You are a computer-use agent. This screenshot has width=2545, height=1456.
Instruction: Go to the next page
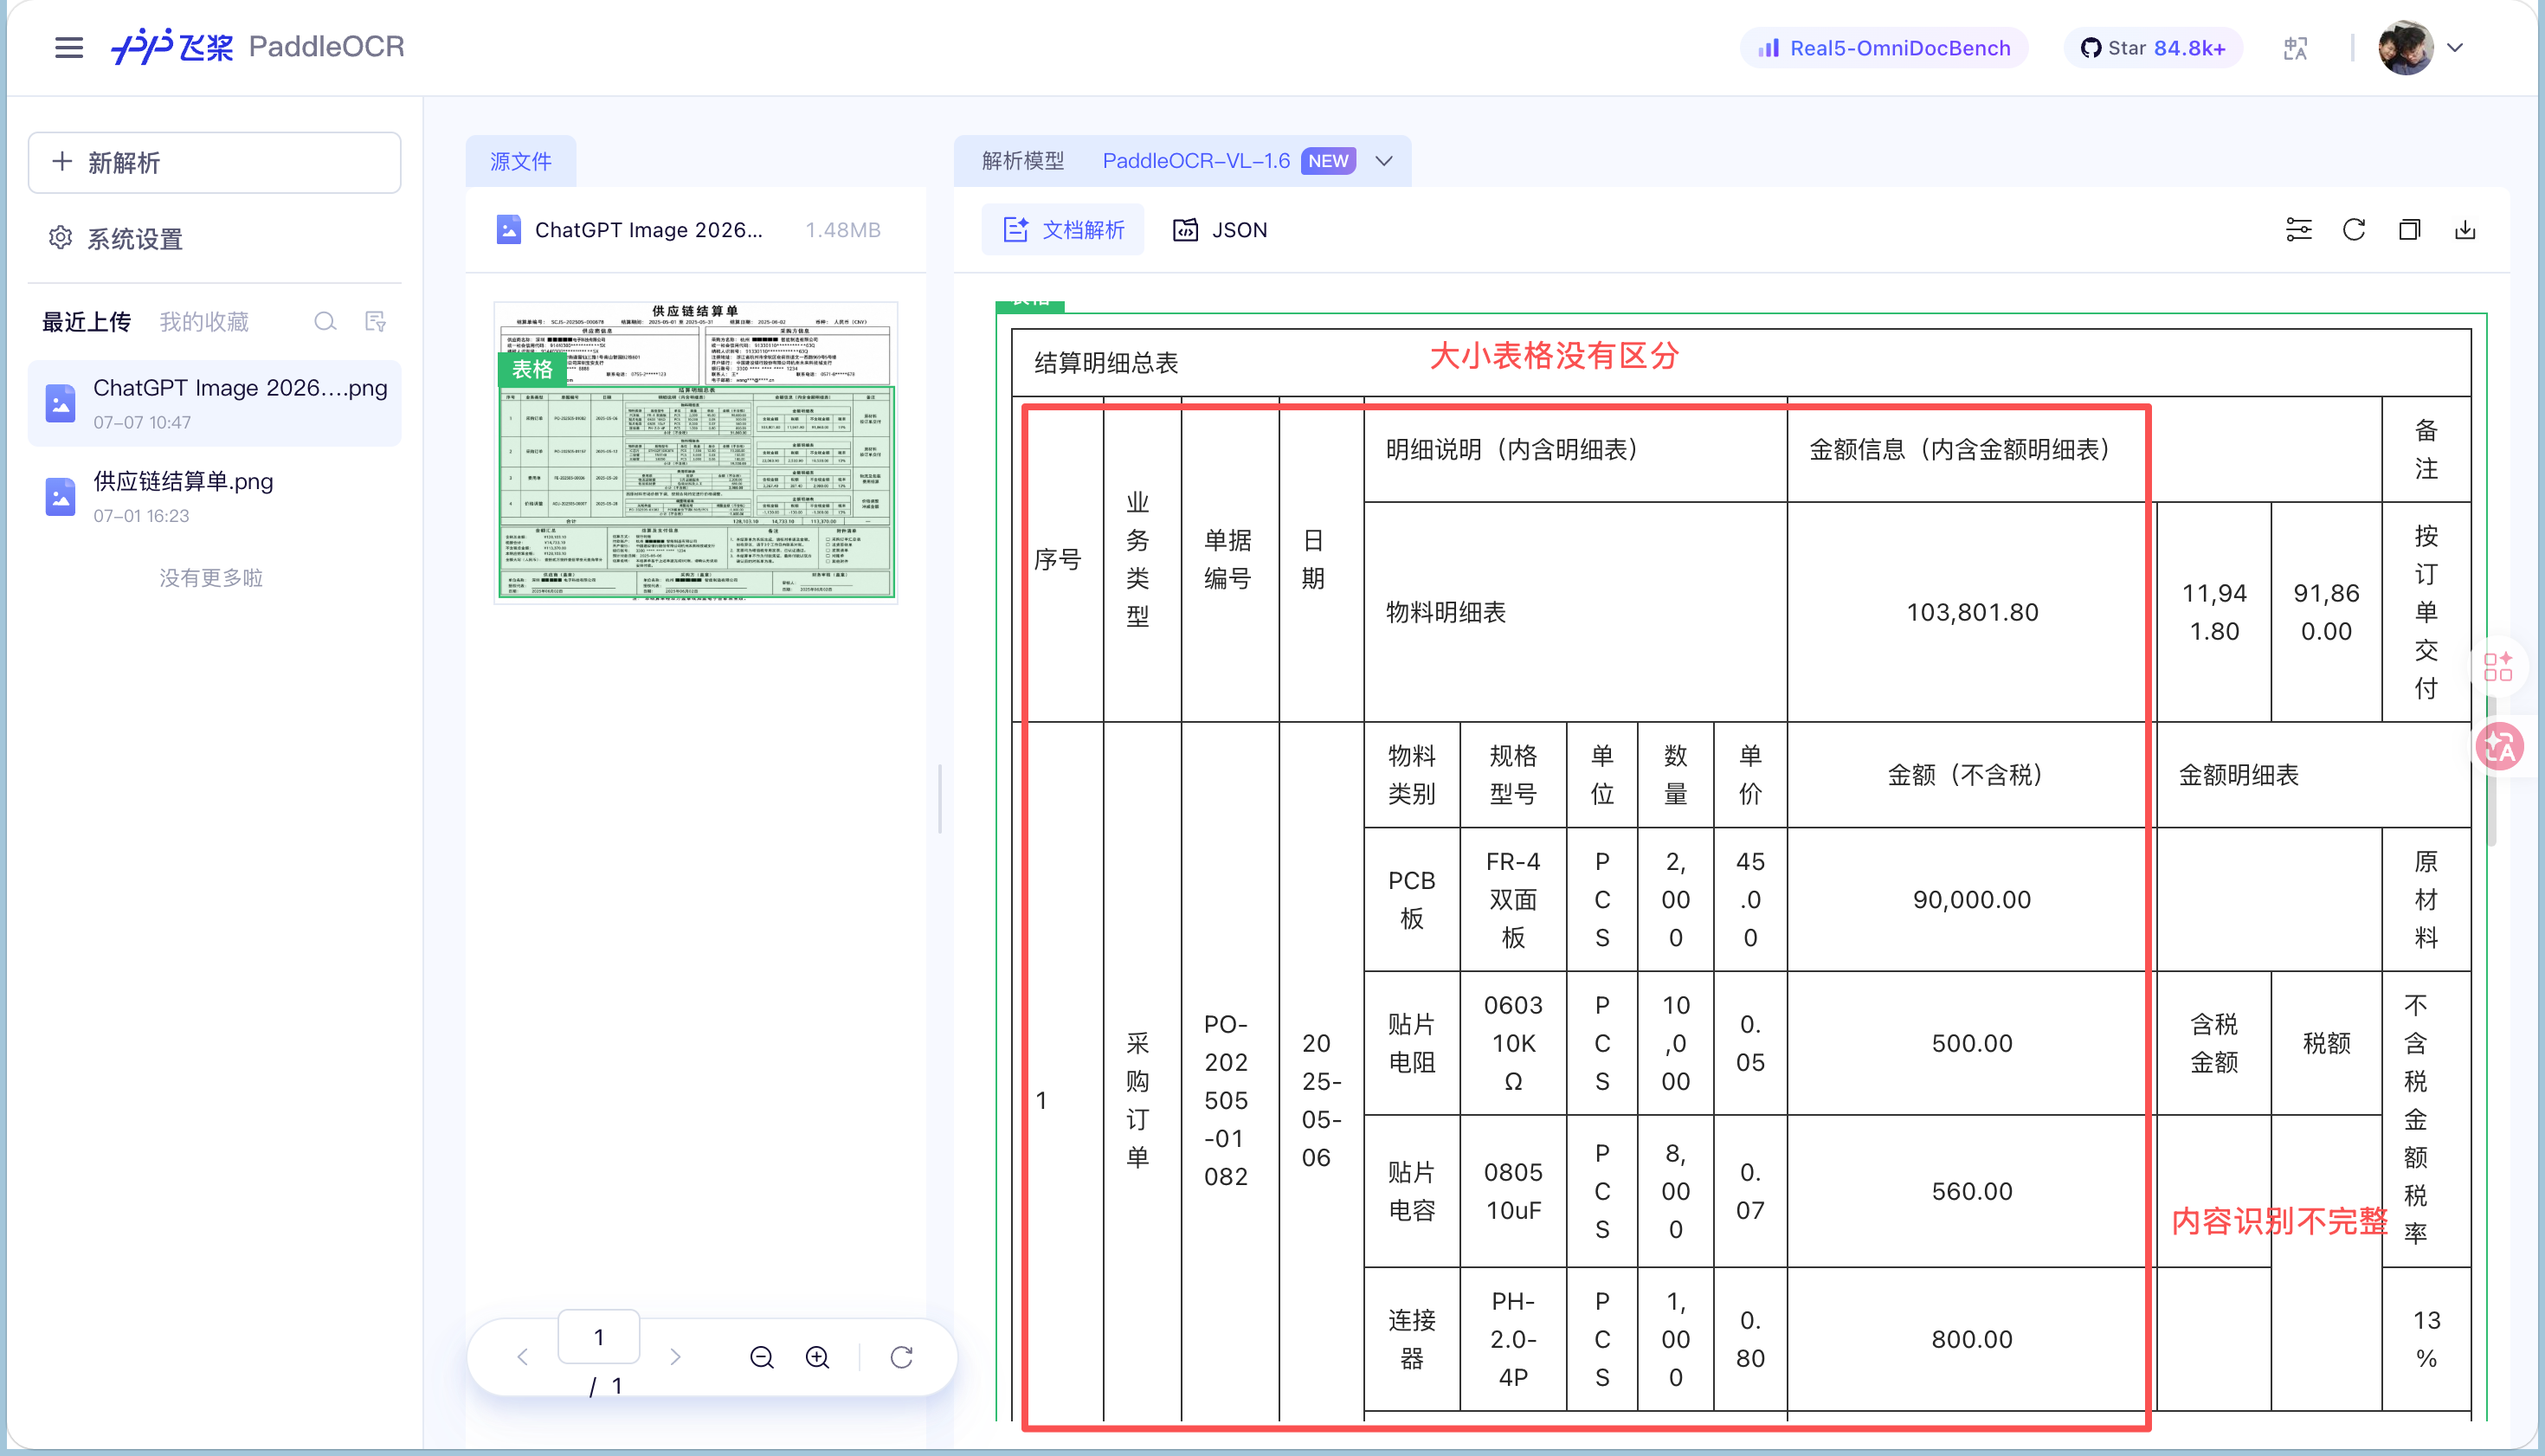click(675, 1357)
